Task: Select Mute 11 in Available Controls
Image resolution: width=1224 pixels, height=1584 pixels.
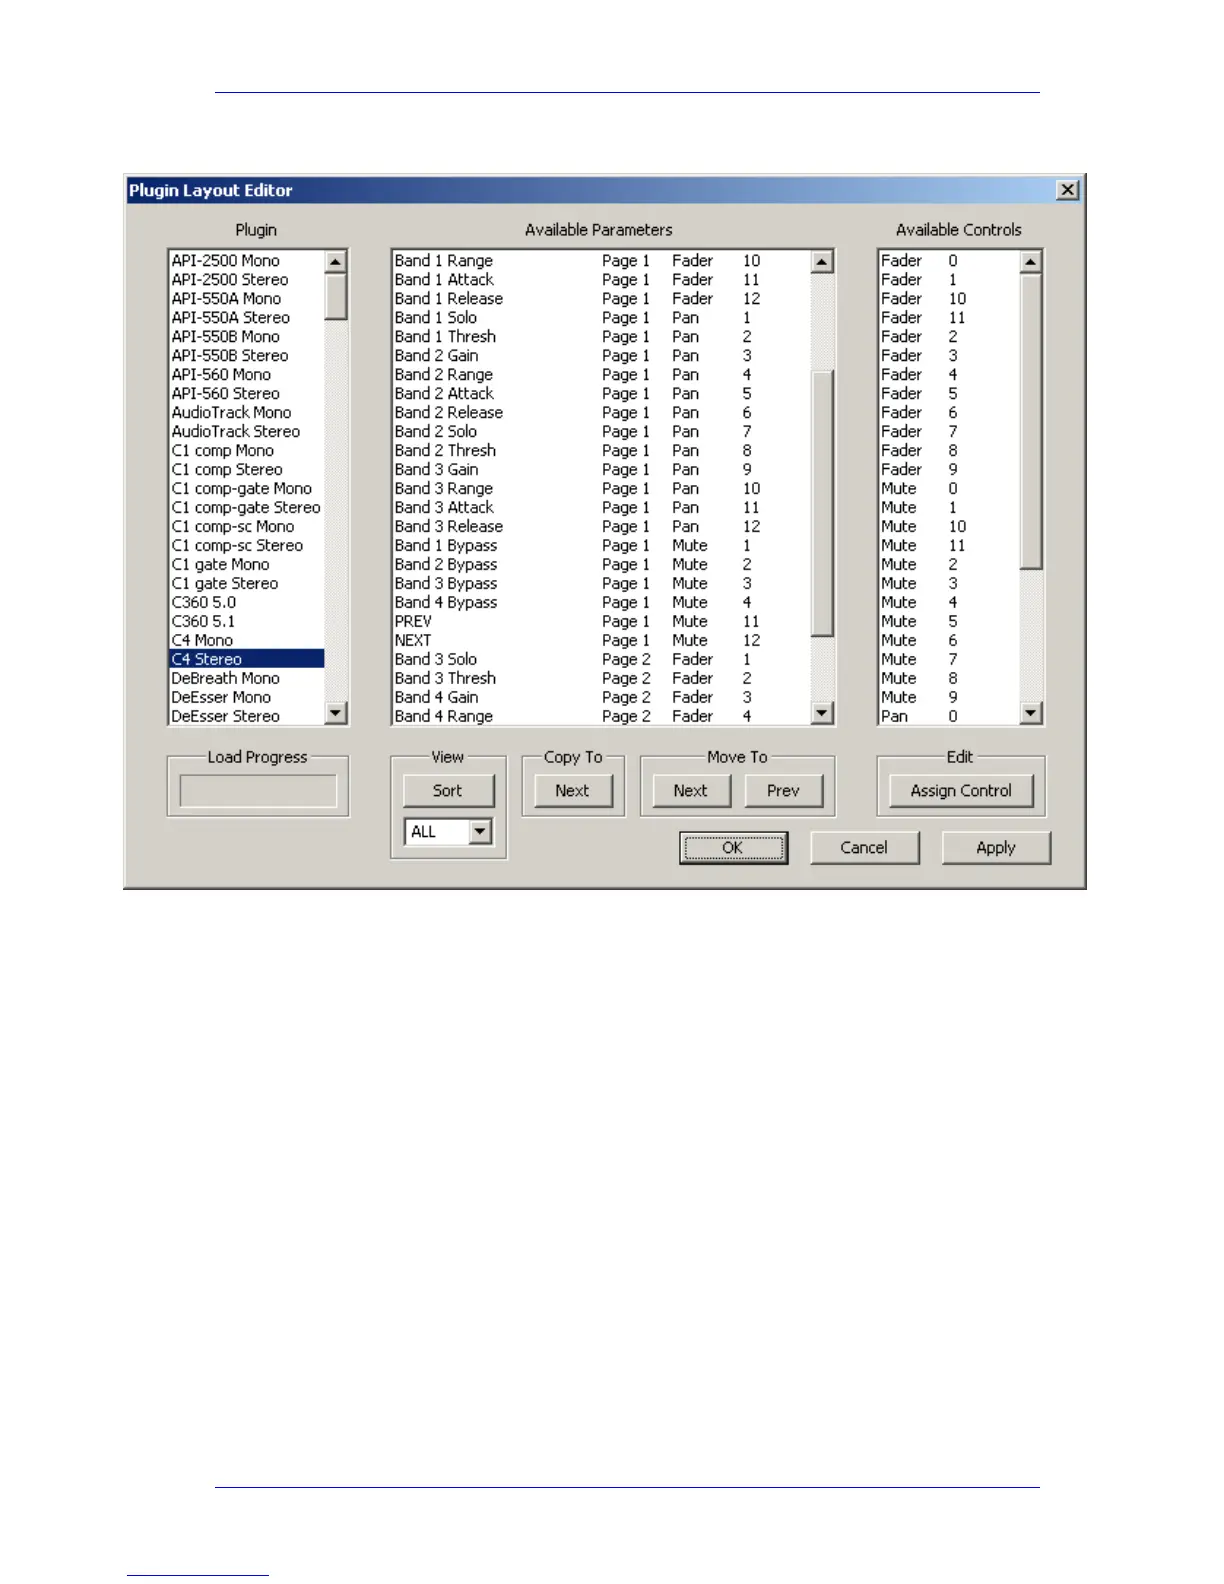Action: coord(949,546)
